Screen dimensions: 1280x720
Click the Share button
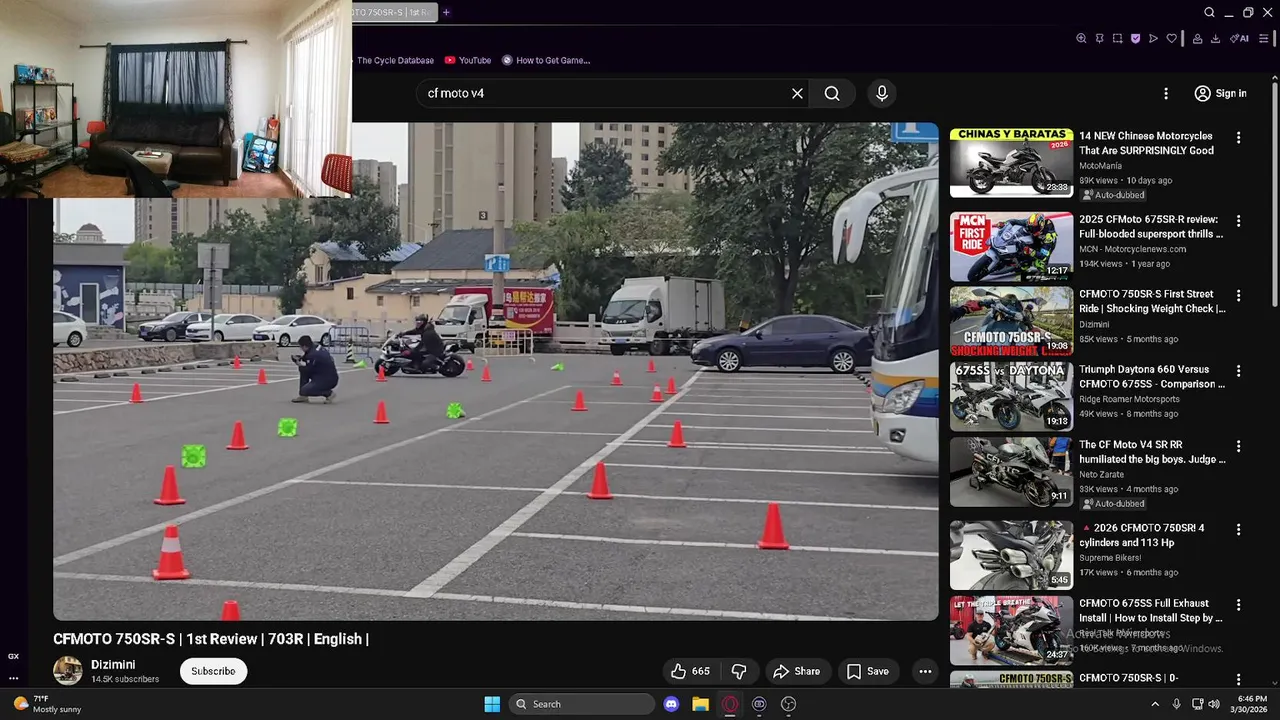click(797, 671)
